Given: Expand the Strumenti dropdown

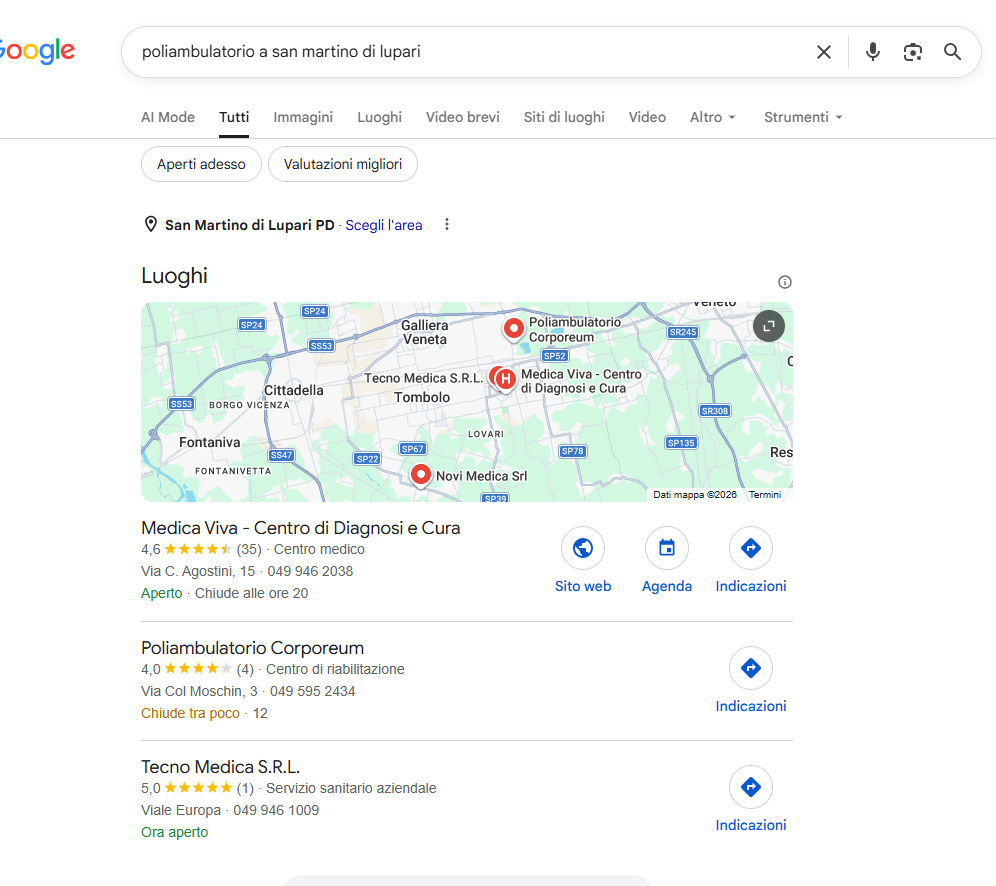Looking at the screenshot, I should [x=803, y=117].
